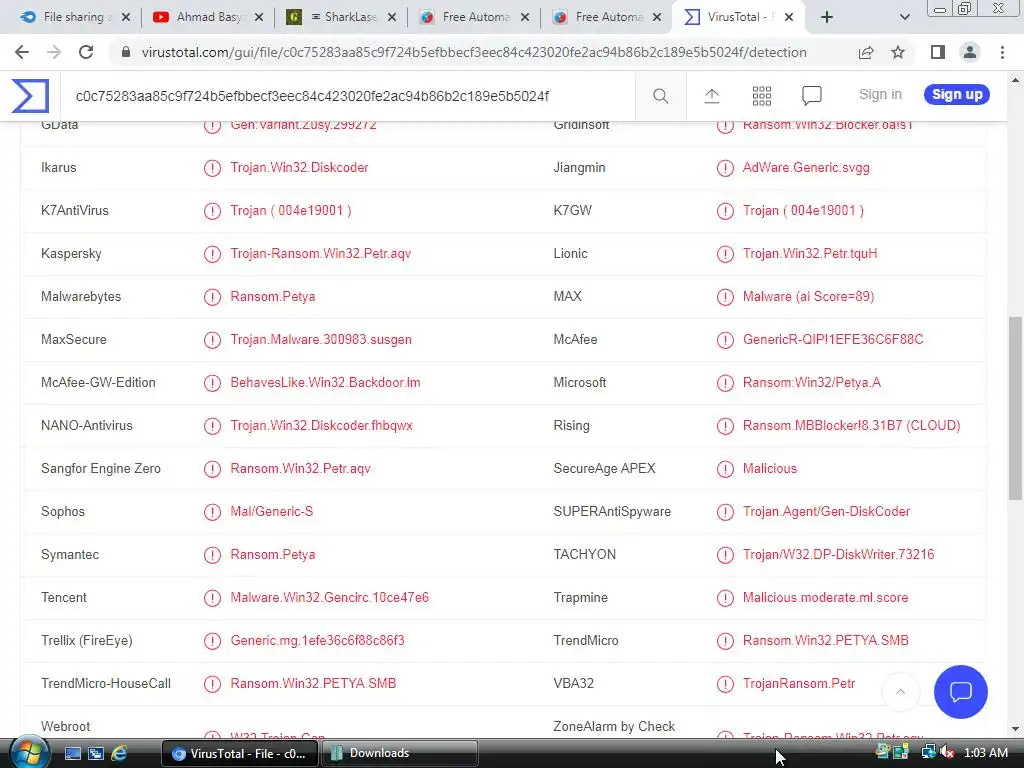Click the TrojanRansom.Petr VBA32 result
This screenshot has height=768, width=1024.
(x=799, y=684)
